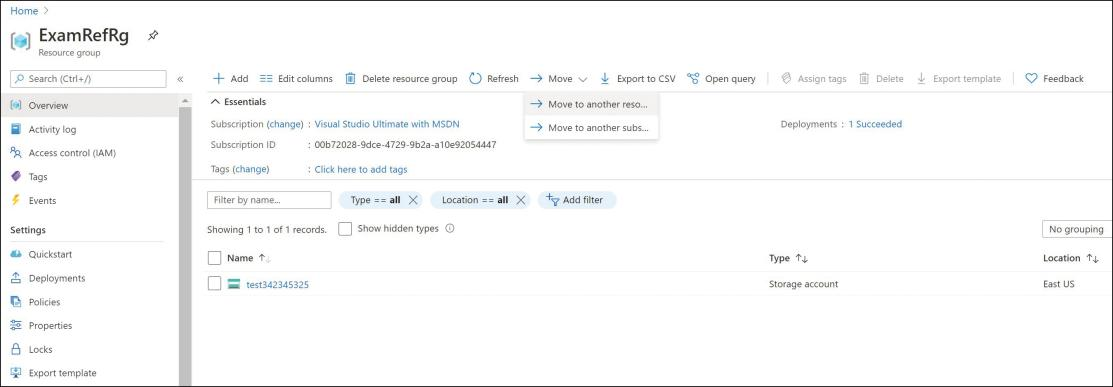Click the Subscription ID value text
Screen dimensions: 1113x387
point(405,145)
